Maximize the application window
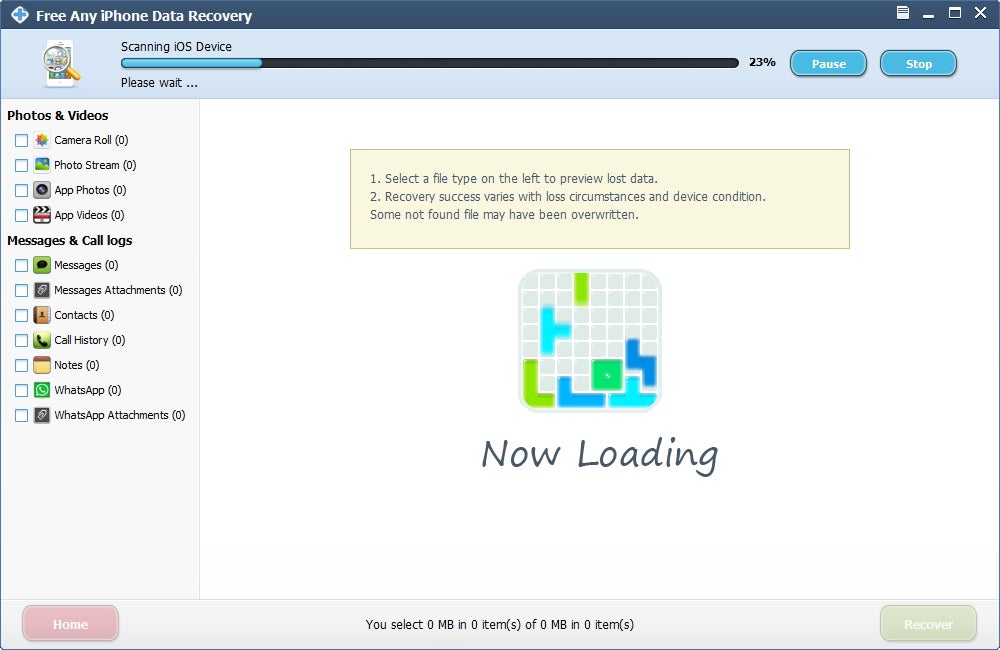 pos(955,13)
